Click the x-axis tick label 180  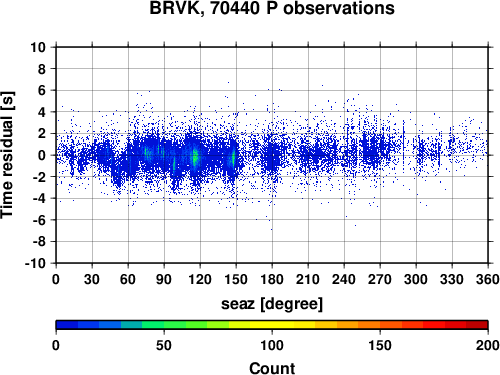pyautogui.click(x=272, y=279)
